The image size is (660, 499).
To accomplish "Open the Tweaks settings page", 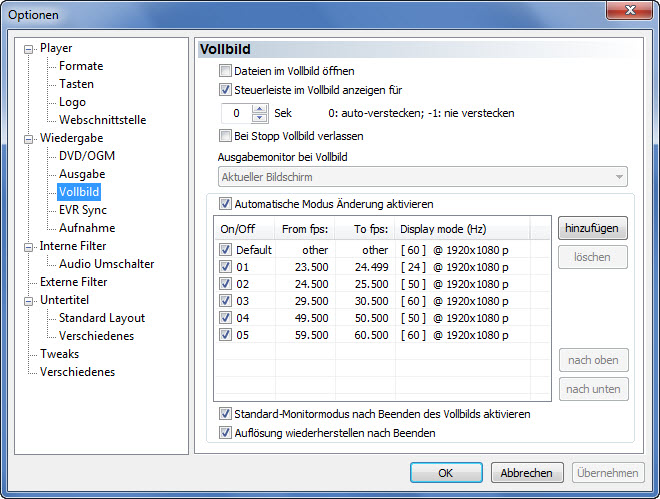I will [x=59, y=354].
